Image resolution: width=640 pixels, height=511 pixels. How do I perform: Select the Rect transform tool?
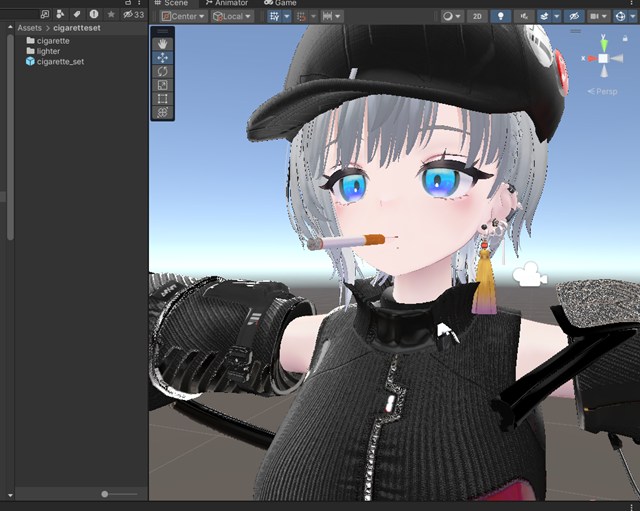163,99
